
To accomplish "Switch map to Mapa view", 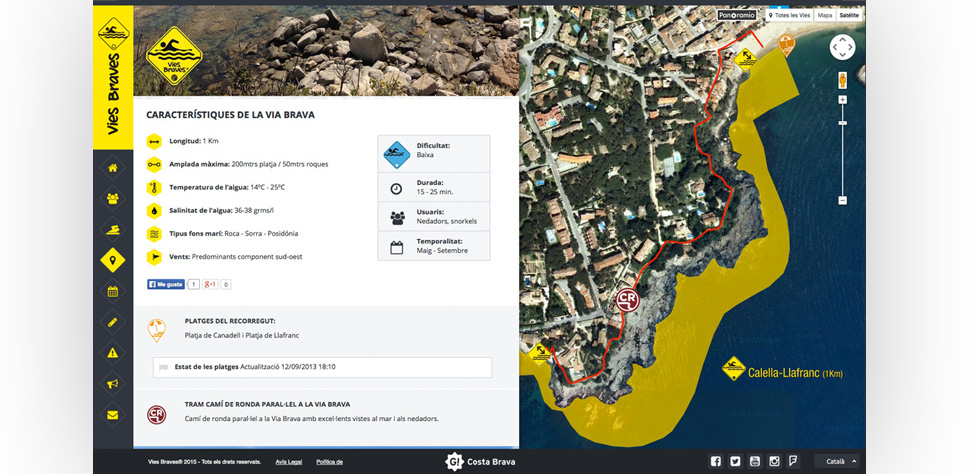I will click(824, 16).
